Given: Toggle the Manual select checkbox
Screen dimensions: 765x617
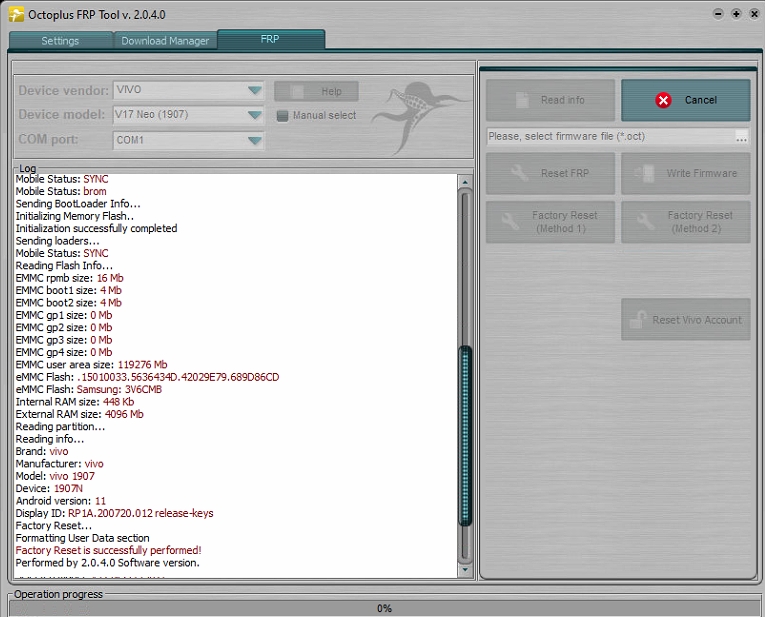Looking at the screenshot, I should pyautogui.click(x=282, y=116).
